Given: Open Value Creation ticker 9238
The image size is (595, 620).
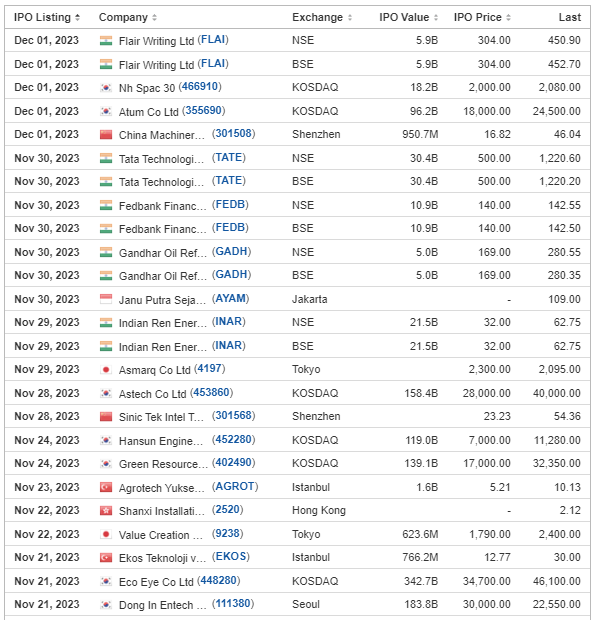Looking at the screenshot, I should click(x=227, y=534).
